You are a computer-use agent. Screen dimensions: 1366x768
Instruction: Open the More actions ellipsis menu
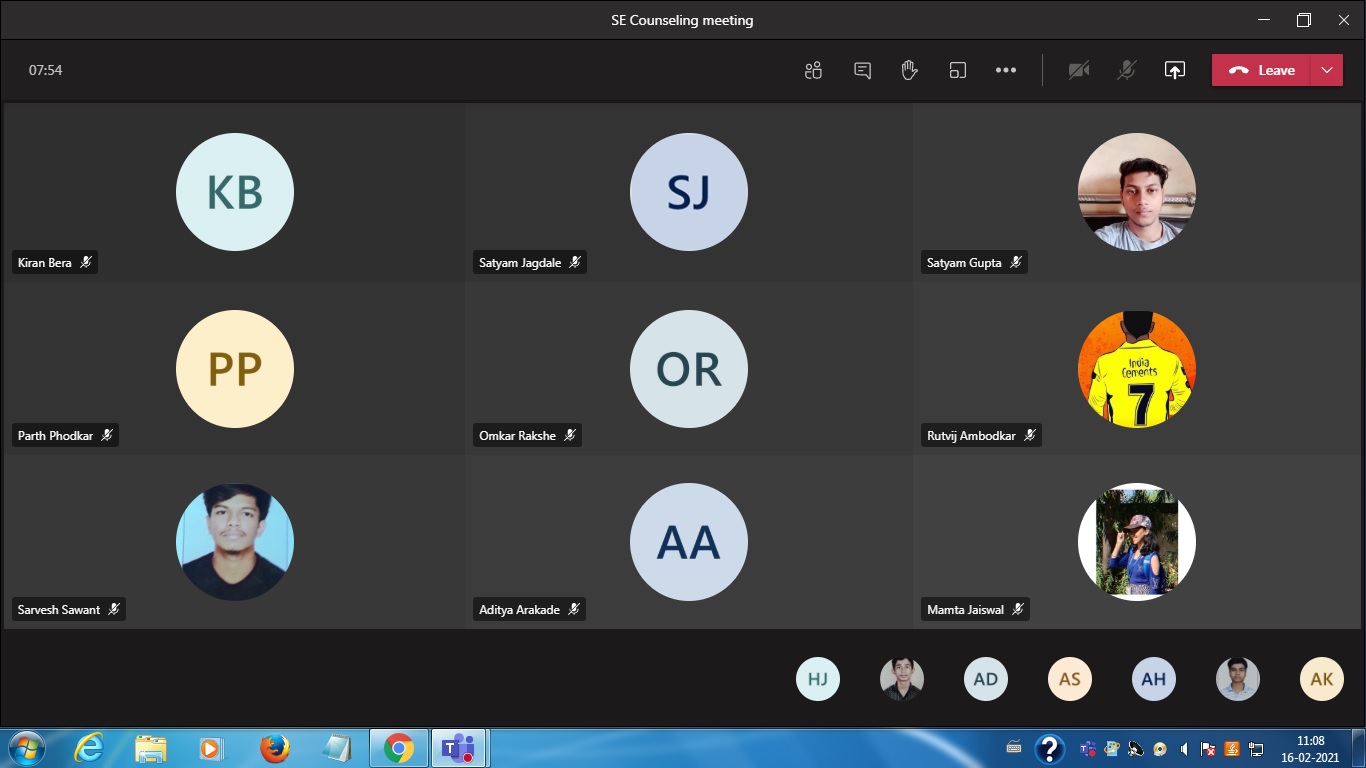[x=1006, y=70]
